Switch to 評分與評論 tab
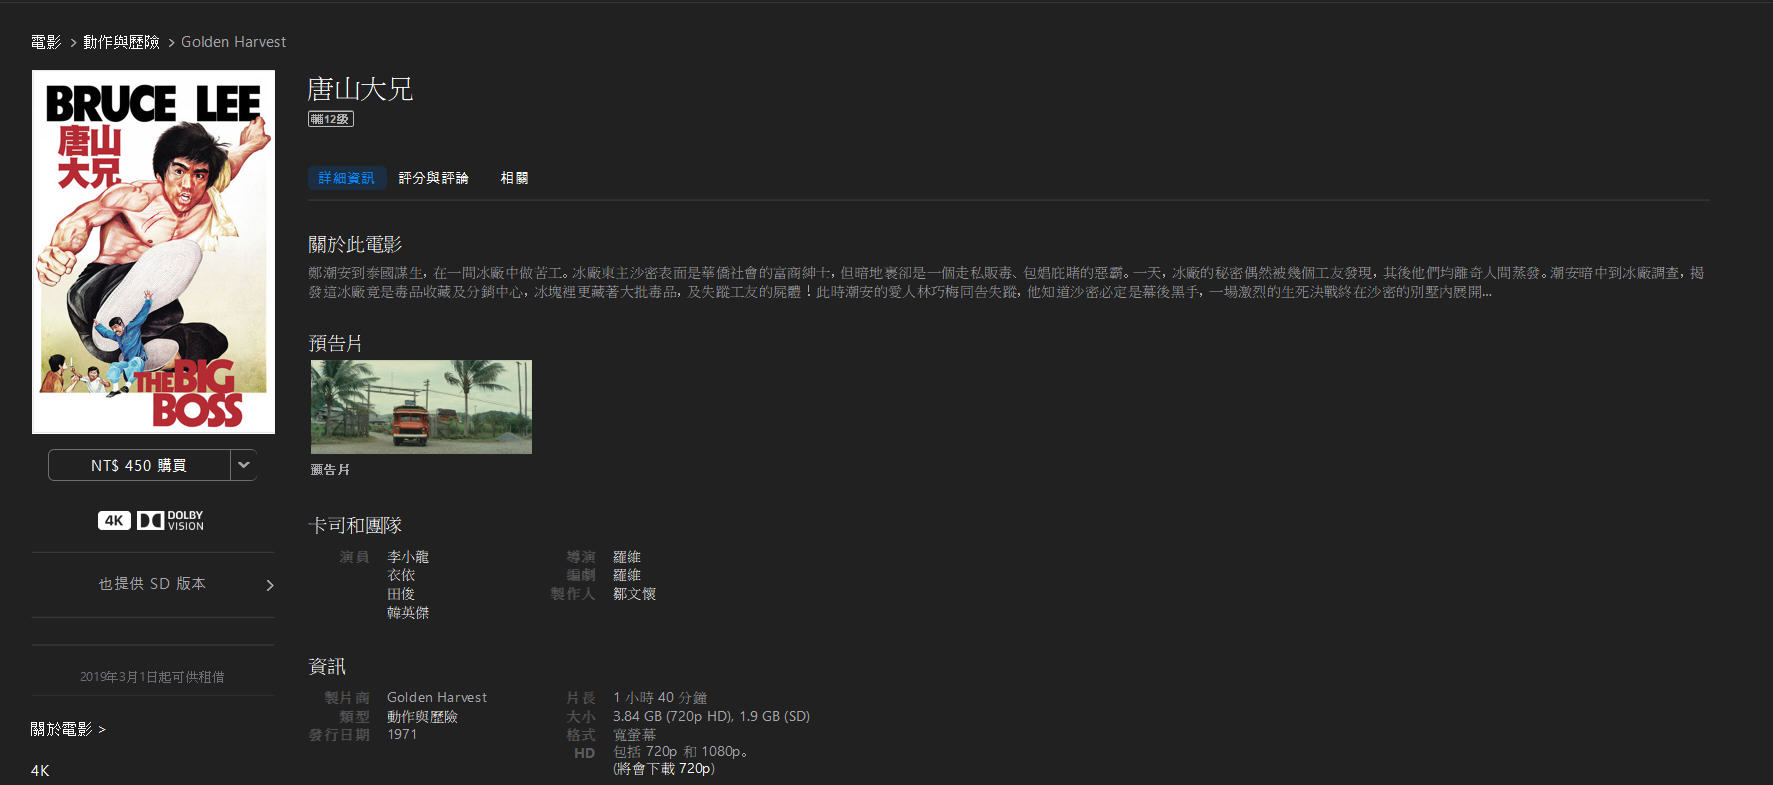Image resolution: width=1773 pixels, height=785 pixels. (433, 178)
